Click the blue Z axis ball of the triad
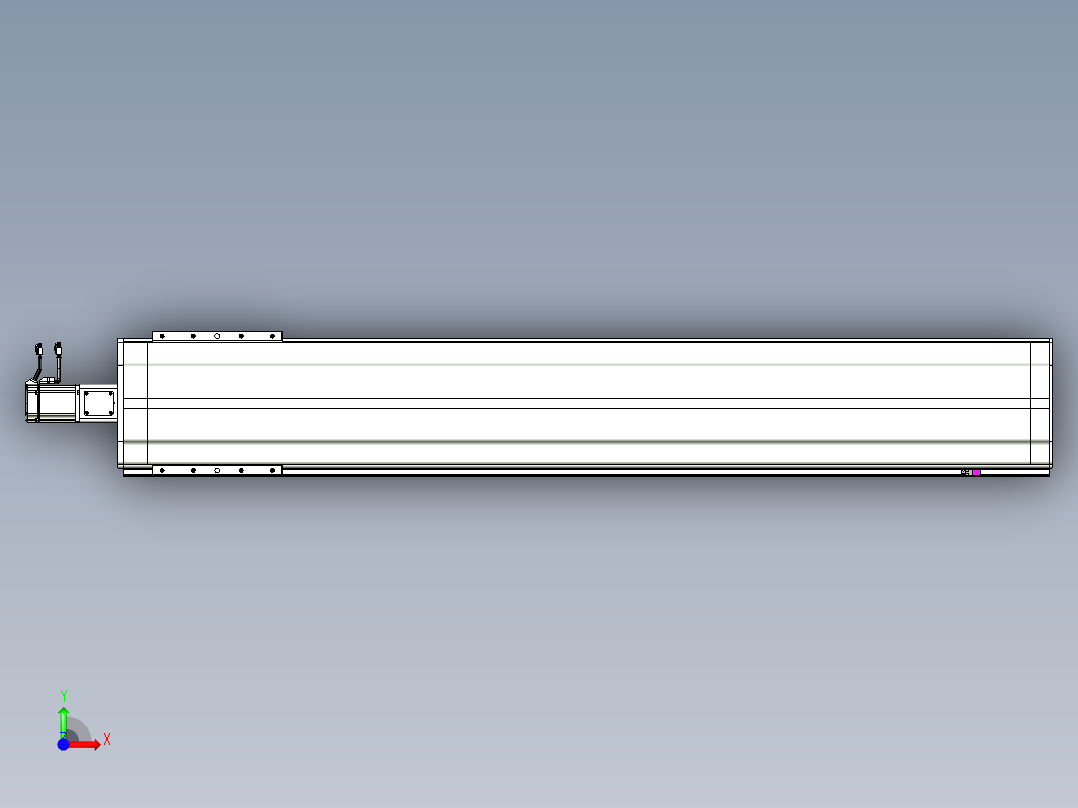This screenshot has width=1078, height=808. pyautogui.click(x=63, y=744)
